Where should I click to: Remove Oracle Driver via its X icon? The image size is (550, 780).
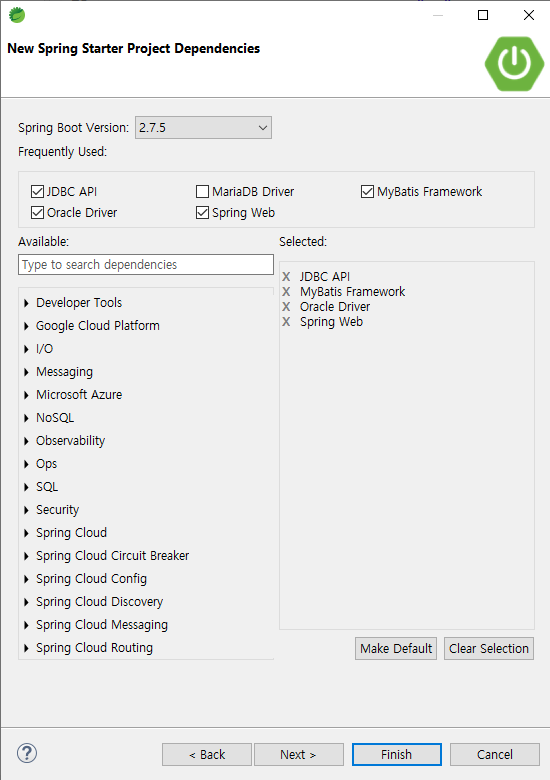[x=286, y=306]
